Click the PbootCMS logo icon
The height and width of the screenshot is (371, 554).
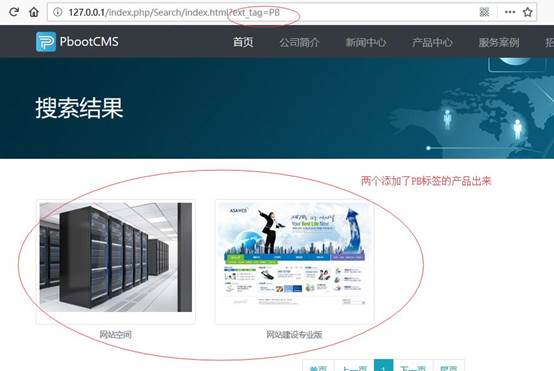click(x=46, y=42)
